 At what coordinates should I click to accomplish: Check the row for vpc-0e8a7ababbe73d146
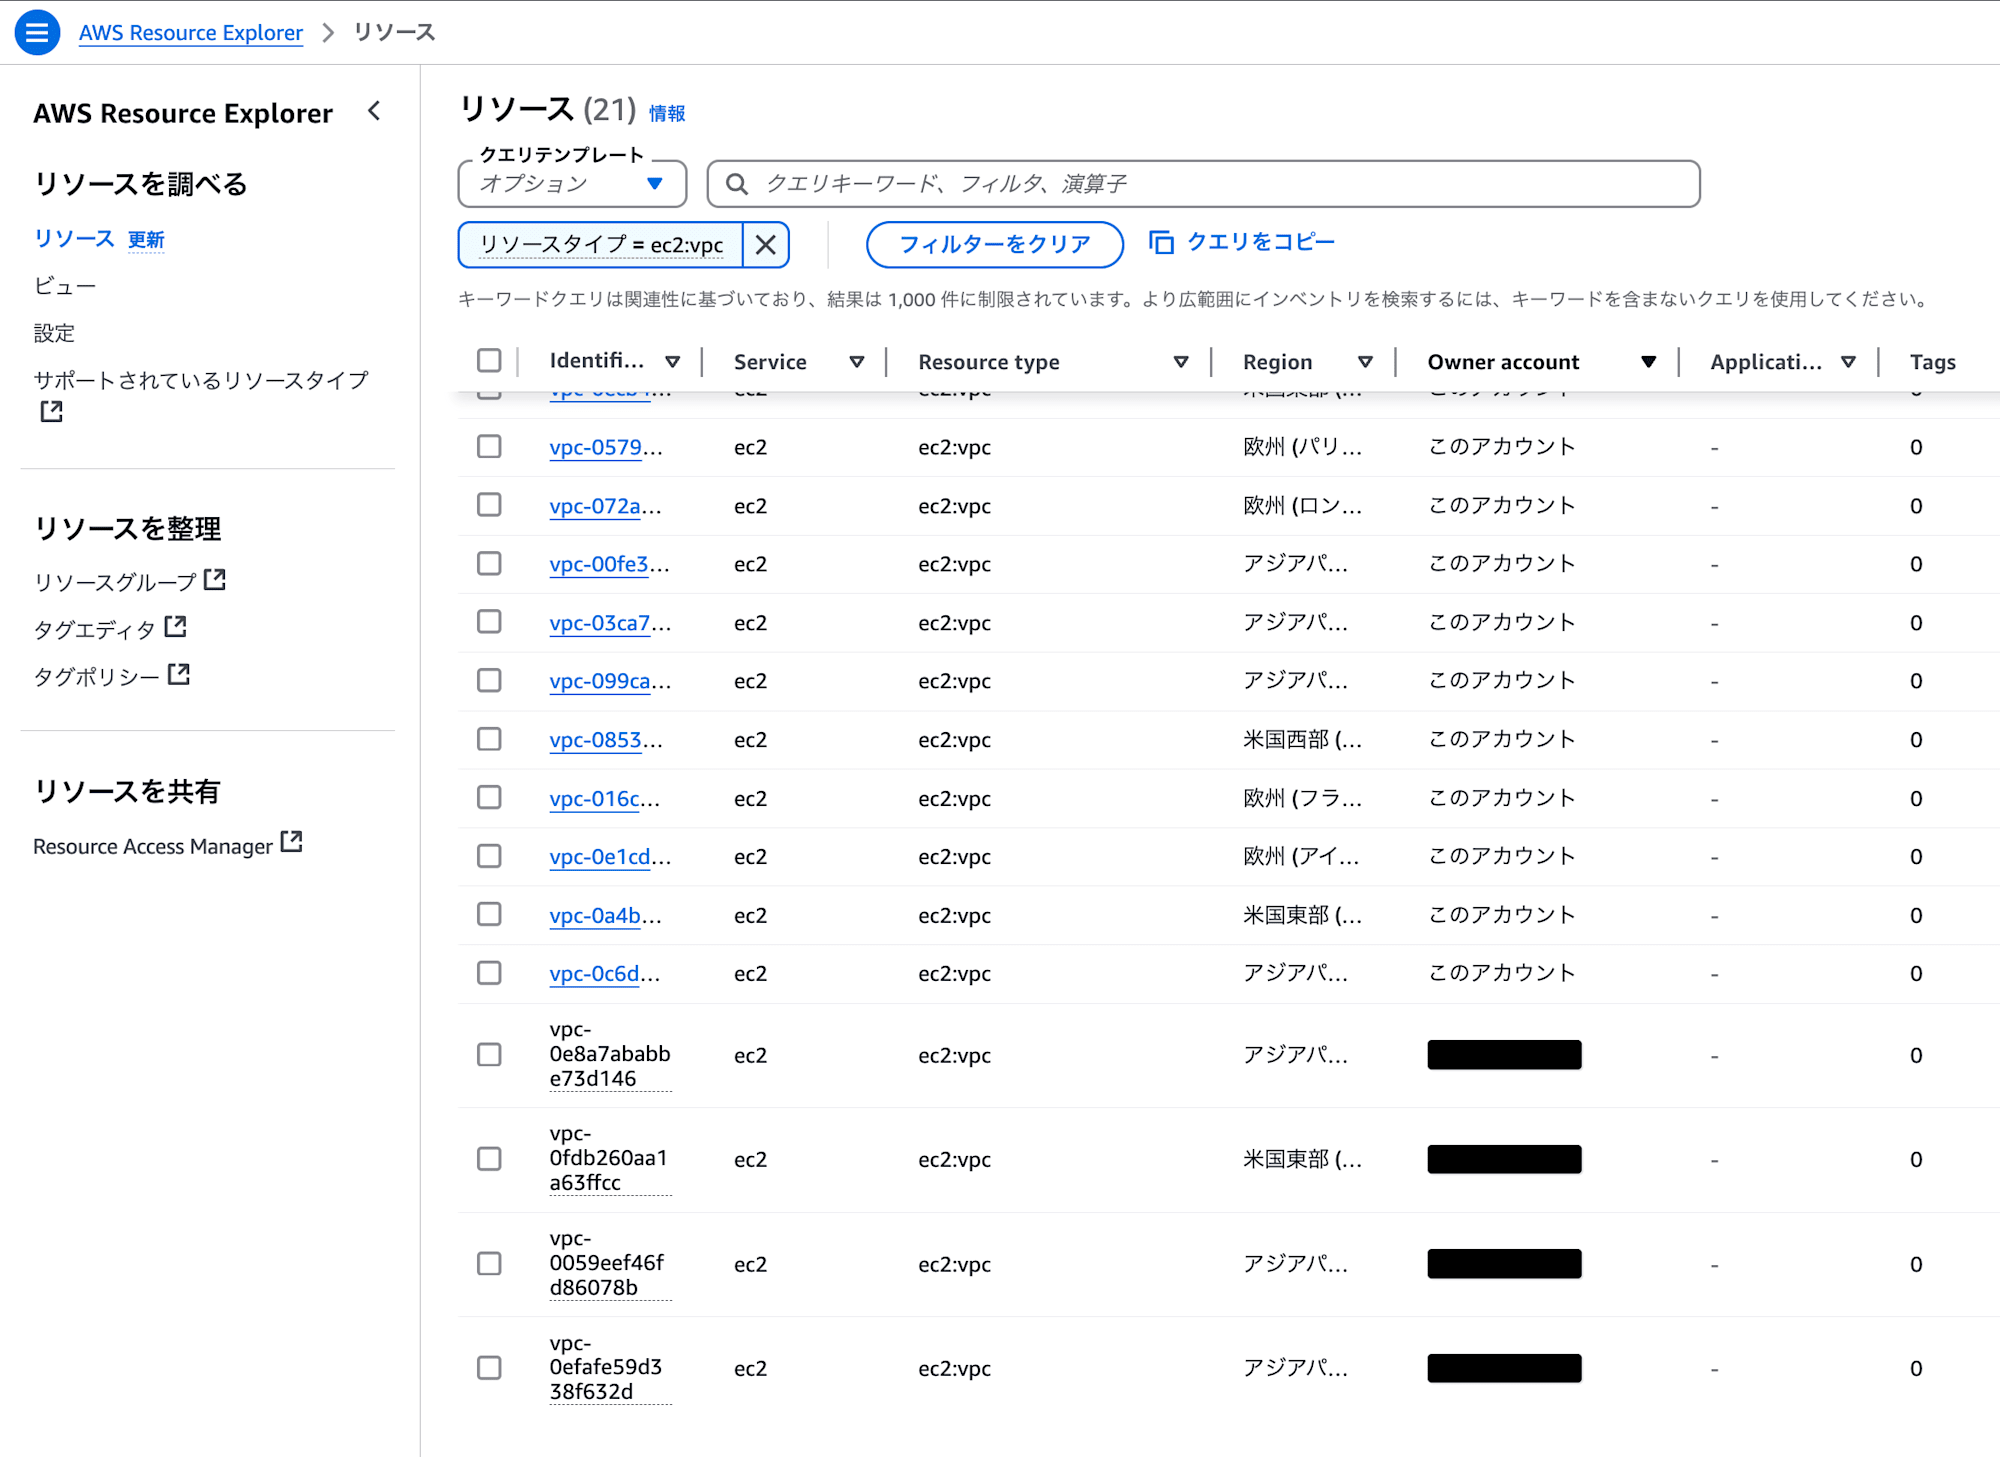click(489, 1055)
